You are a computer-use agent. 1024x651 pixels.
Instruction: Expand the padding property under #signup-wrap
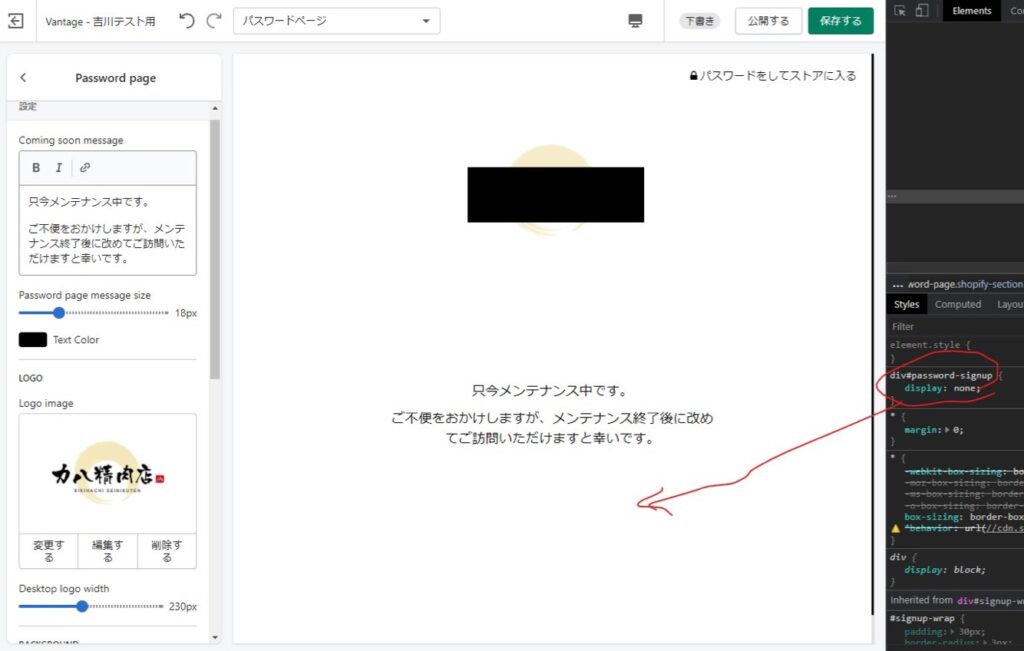pos(951,632)
